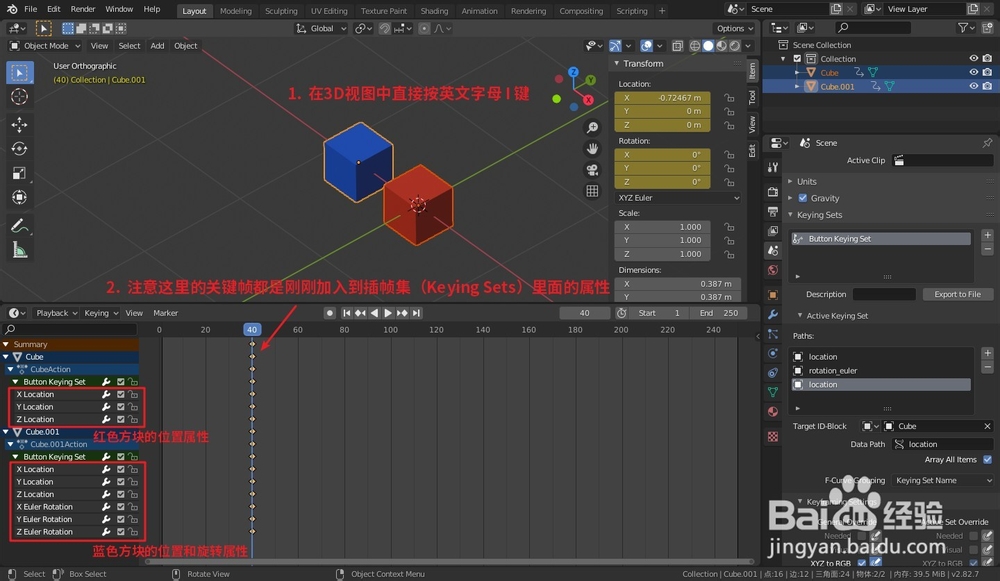Toggle auto keying record button

click(330, 313)
